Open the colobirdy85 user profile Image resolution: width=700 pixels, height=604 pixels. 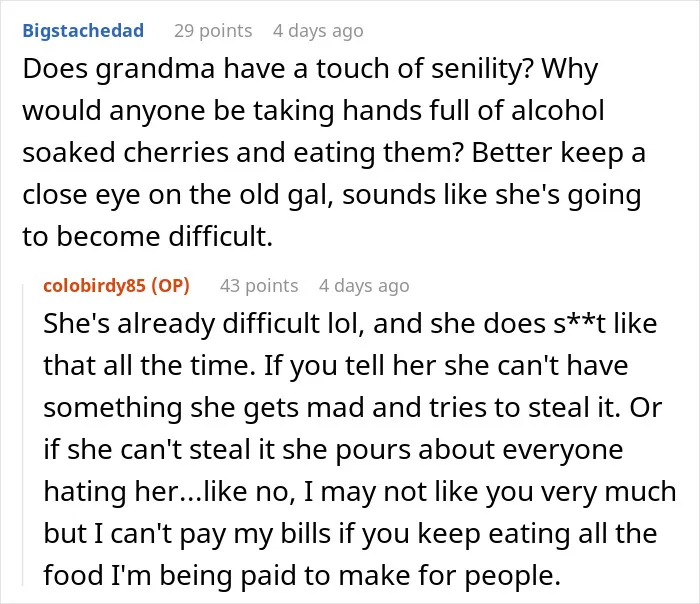[x=94, y=286]
